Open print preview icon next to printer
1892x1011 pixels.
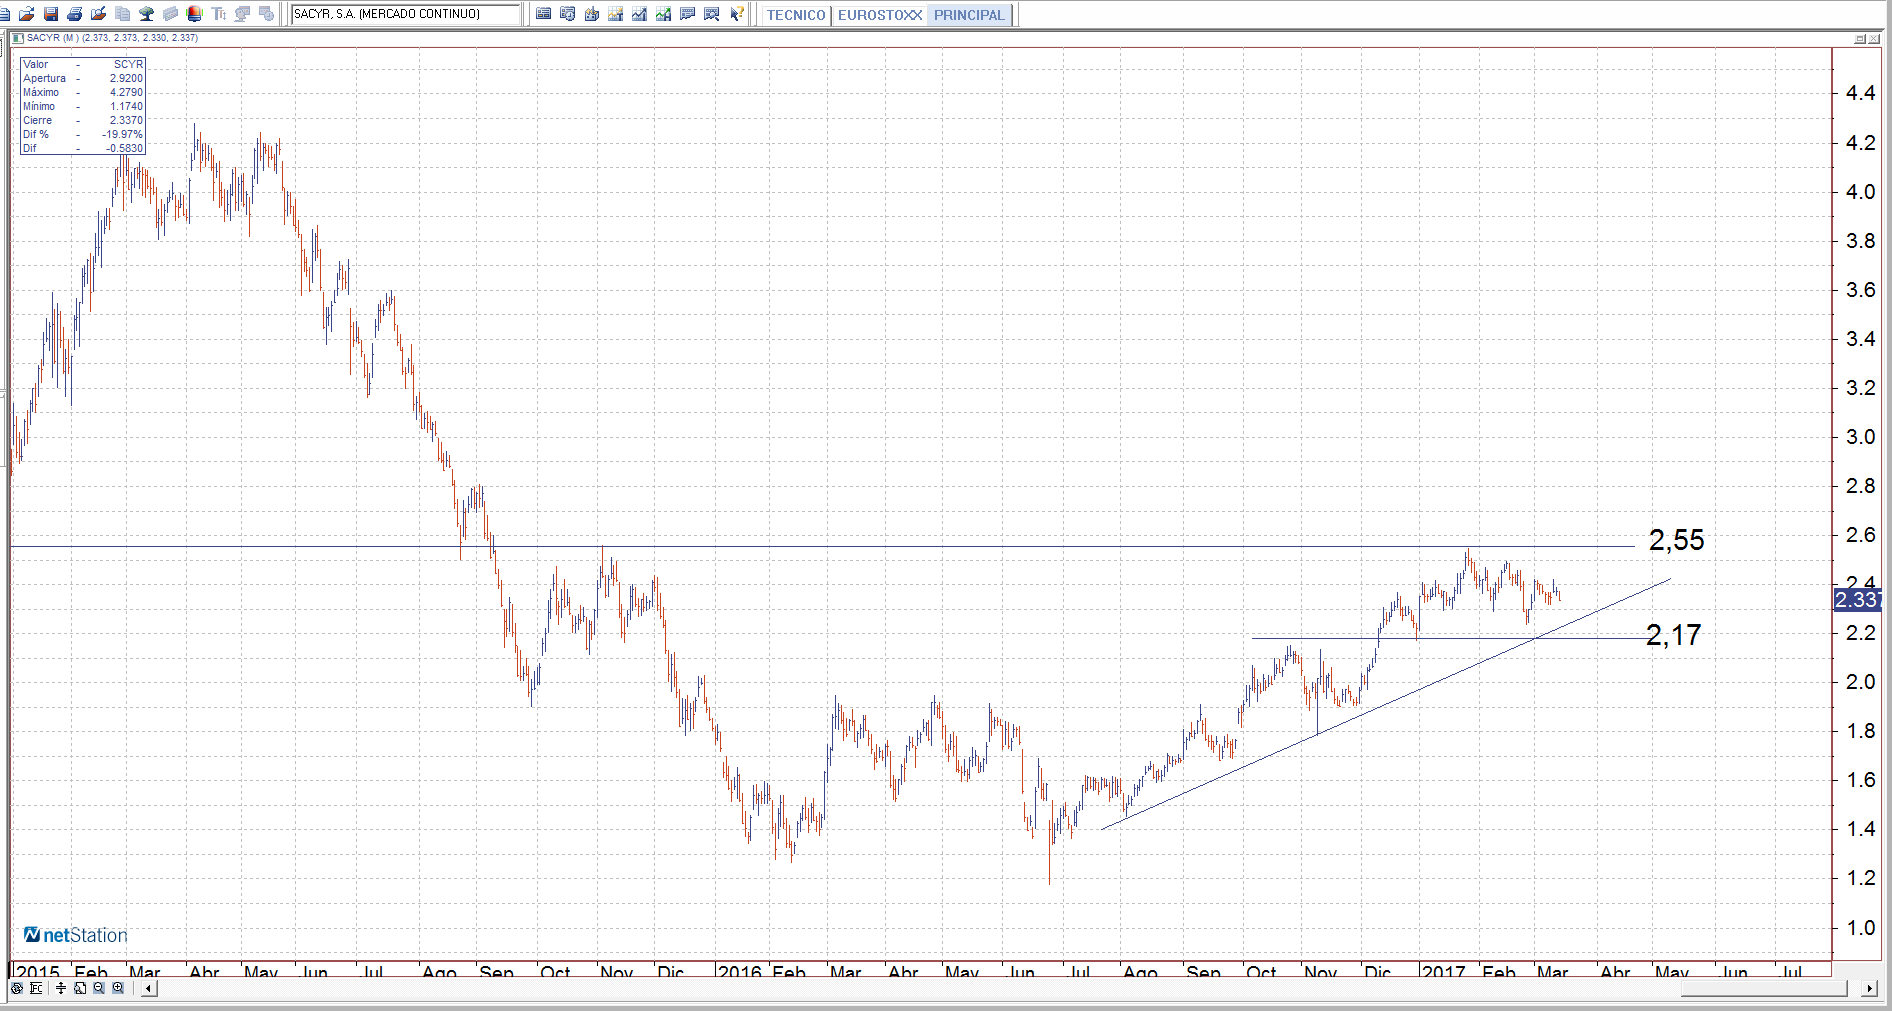click(x=98, y=14)
